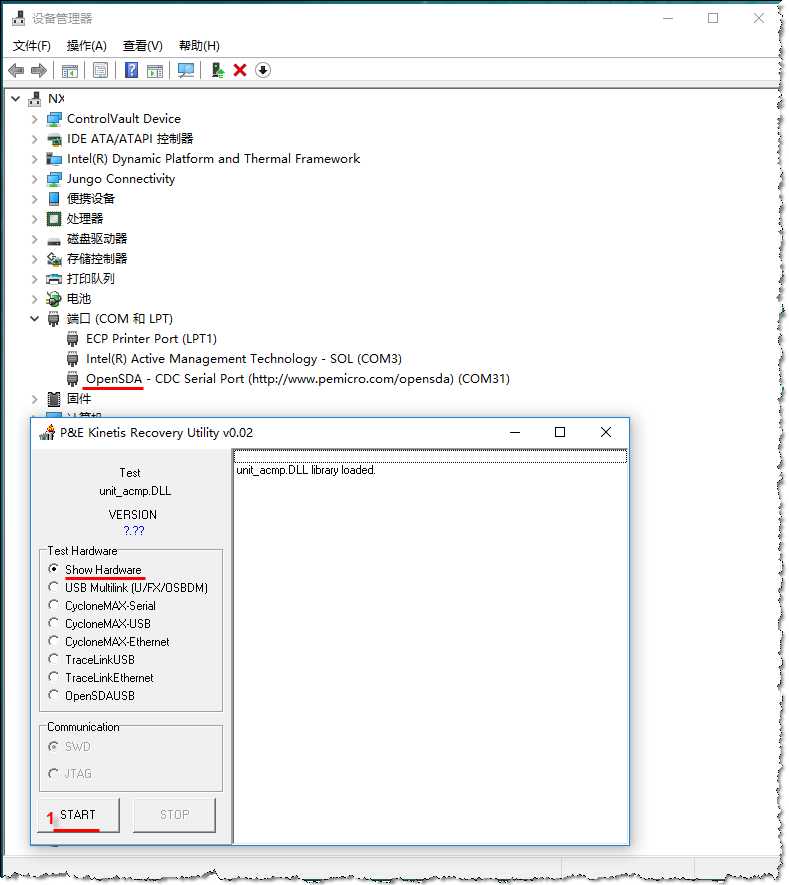789x885 pixels.
Task: Open the 查看(V) menu
Action: point(143,46)
